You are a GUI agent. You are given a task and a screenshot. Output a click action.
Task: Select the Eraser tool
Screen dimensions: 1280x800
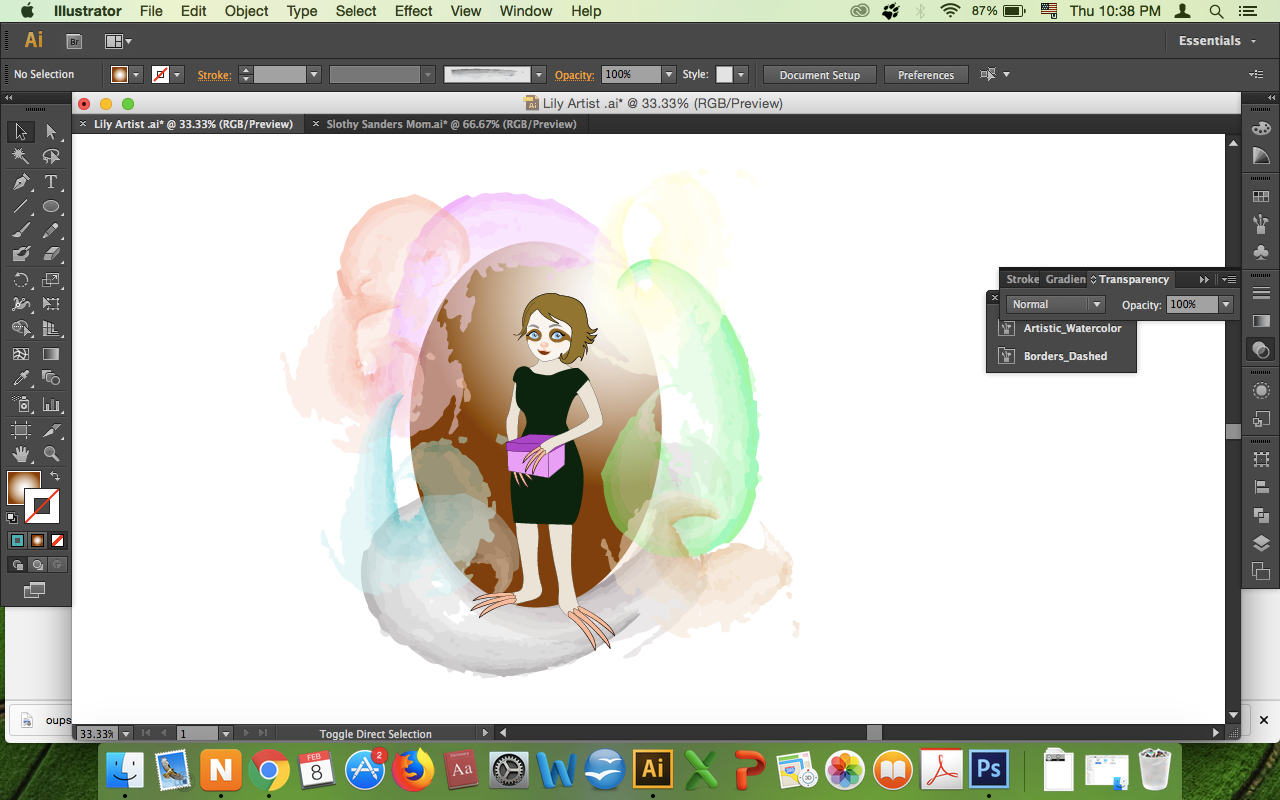coord(51,254)
